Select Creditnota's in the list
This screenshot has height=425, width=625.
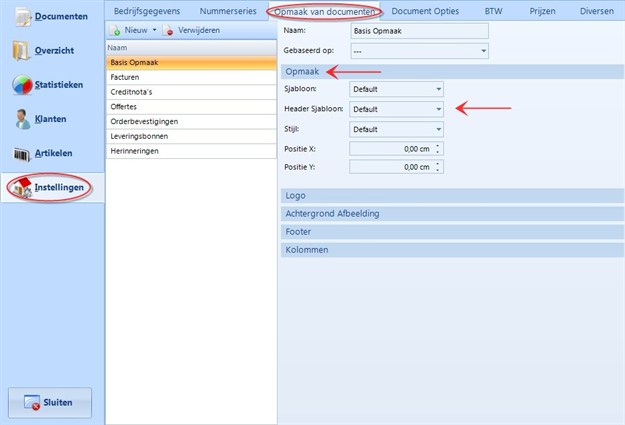[x=191, y=92]
